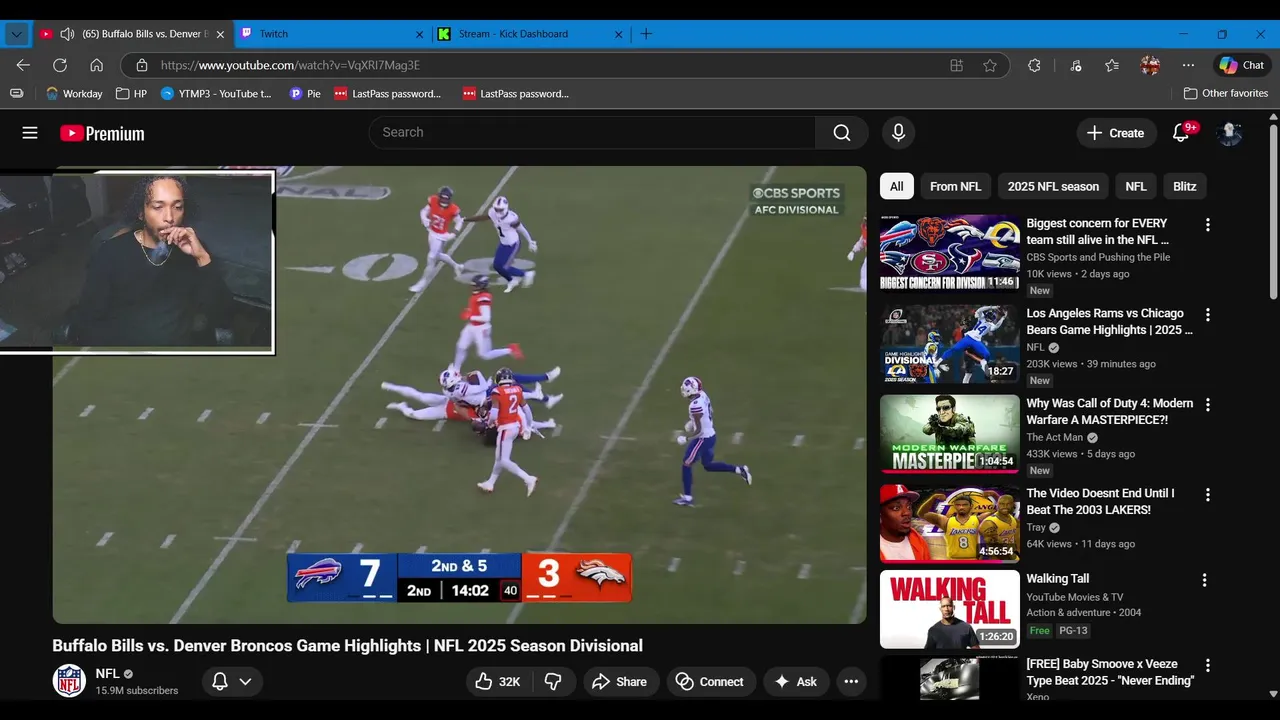Open the split screen icon in address bar
This screenshot has height=720, width=1280.
click(957, 65)
